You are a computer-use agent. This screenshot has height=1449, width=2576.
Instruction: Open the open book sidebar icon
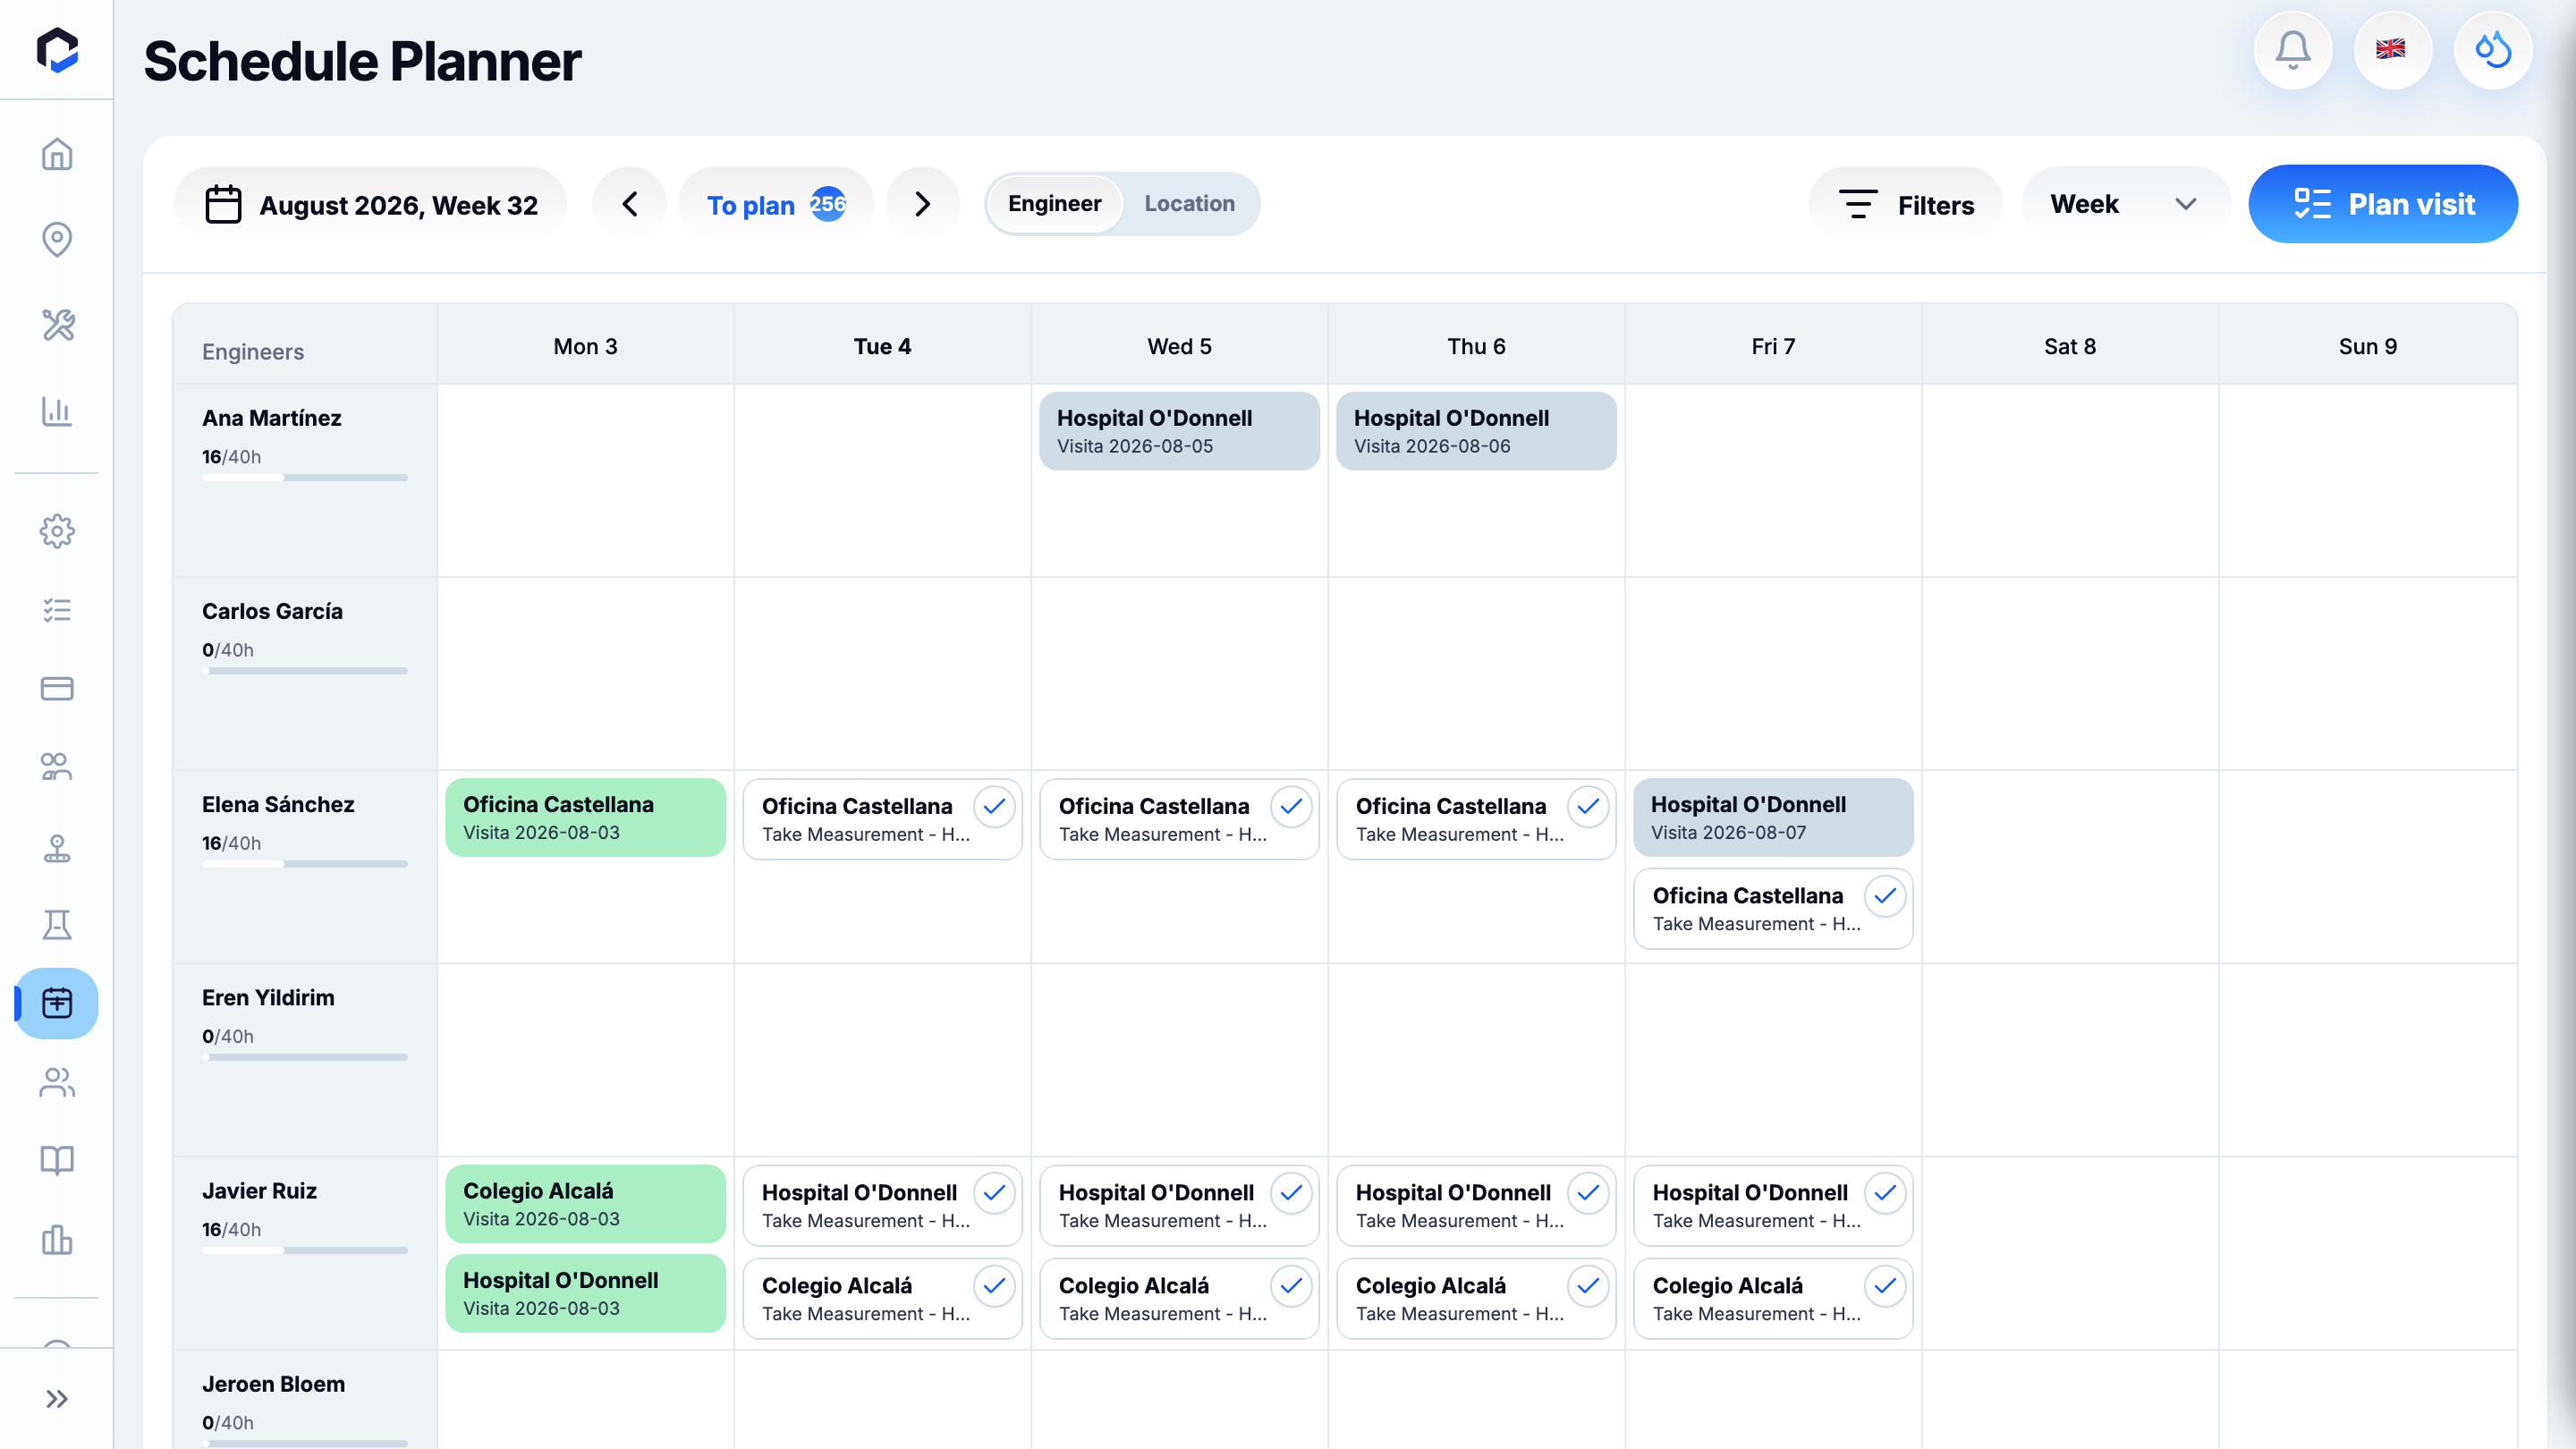[57, 1160]
